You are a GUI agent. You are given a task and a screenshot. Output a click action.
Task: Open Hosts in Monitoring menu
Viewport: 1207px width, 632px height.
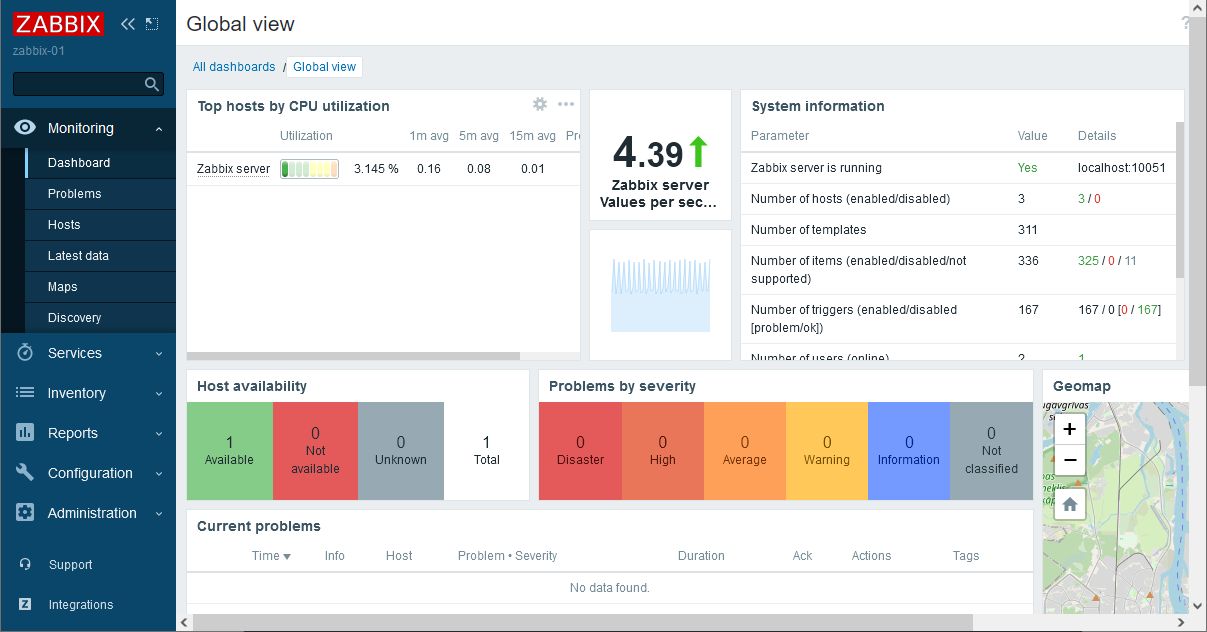tap(101, 225)
